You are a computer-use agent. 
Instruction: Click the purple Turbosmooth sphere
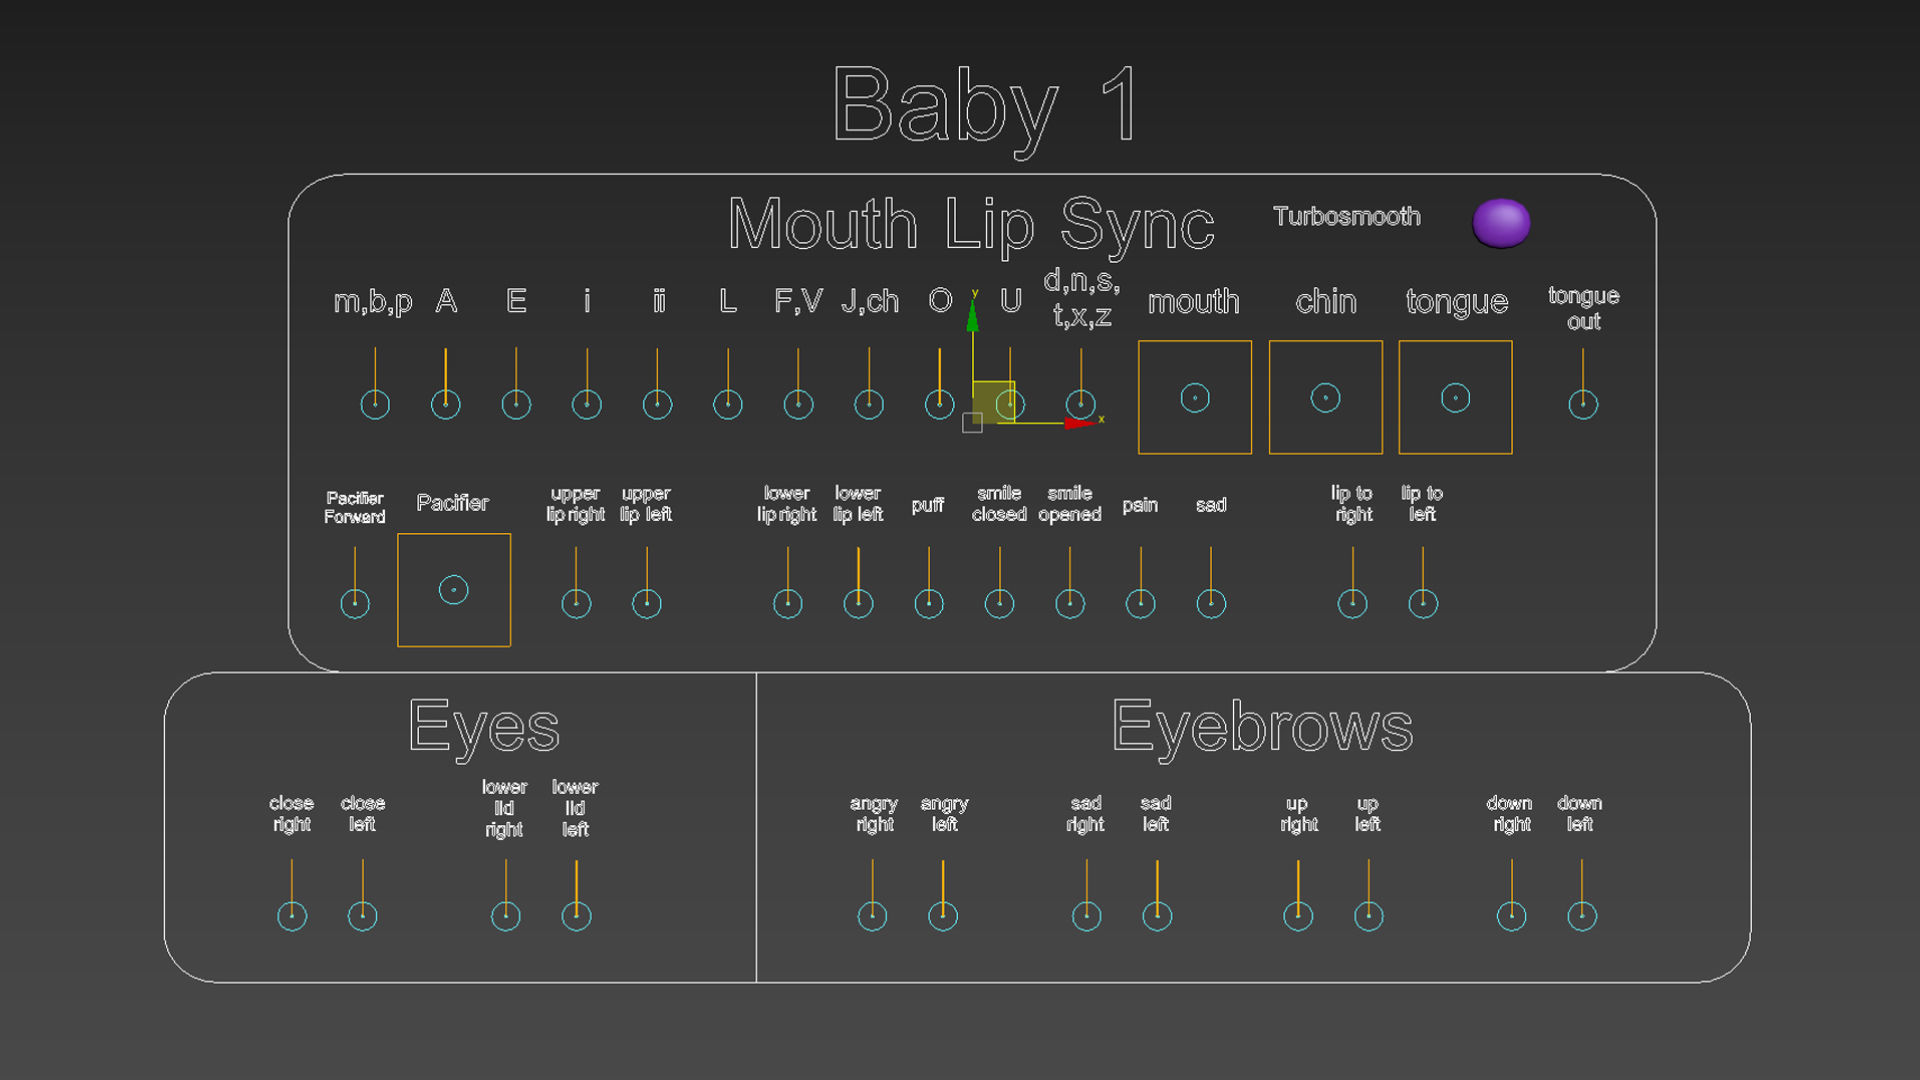(x=1501, y=222)
